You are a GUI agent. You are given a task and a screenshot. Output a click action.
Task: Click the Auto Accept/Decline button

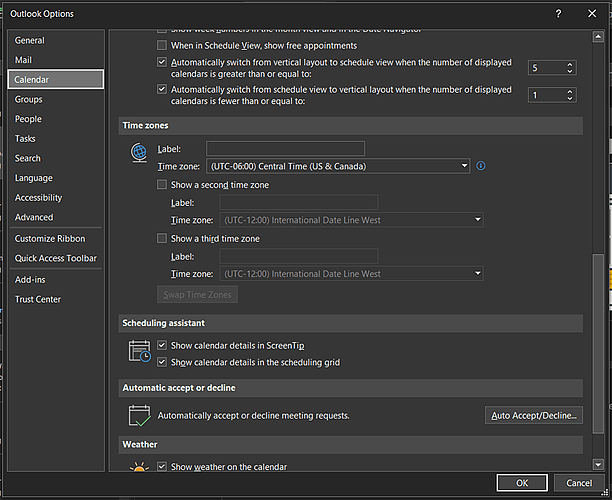pyautogui.click(x=534, y=415)
